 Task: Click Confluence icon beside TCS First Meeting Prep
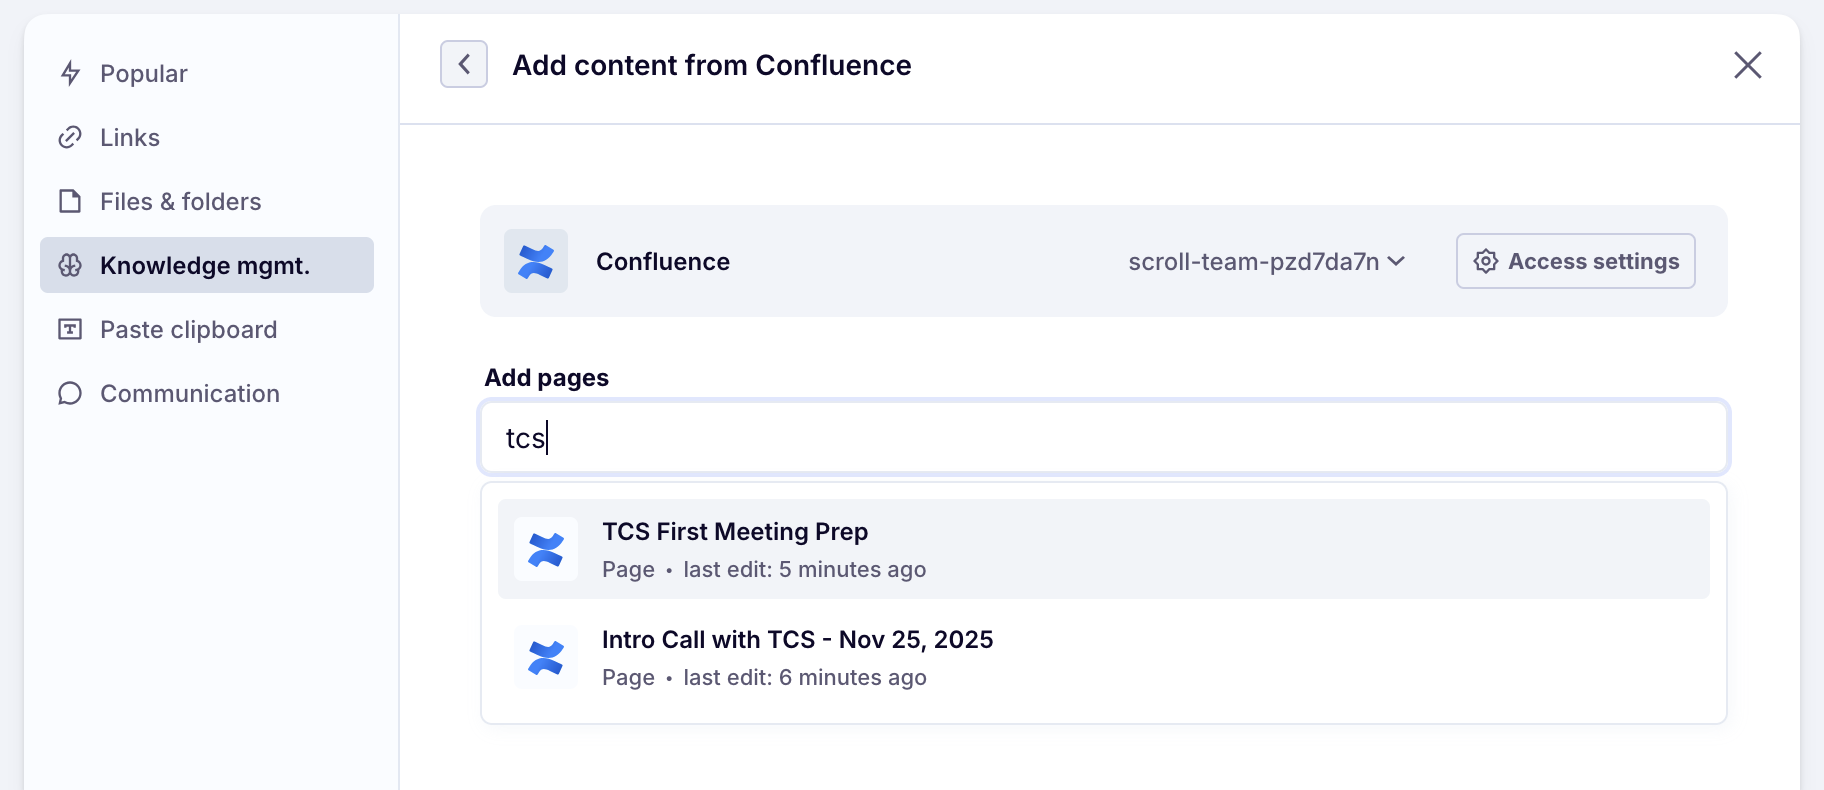pos(546,549)
